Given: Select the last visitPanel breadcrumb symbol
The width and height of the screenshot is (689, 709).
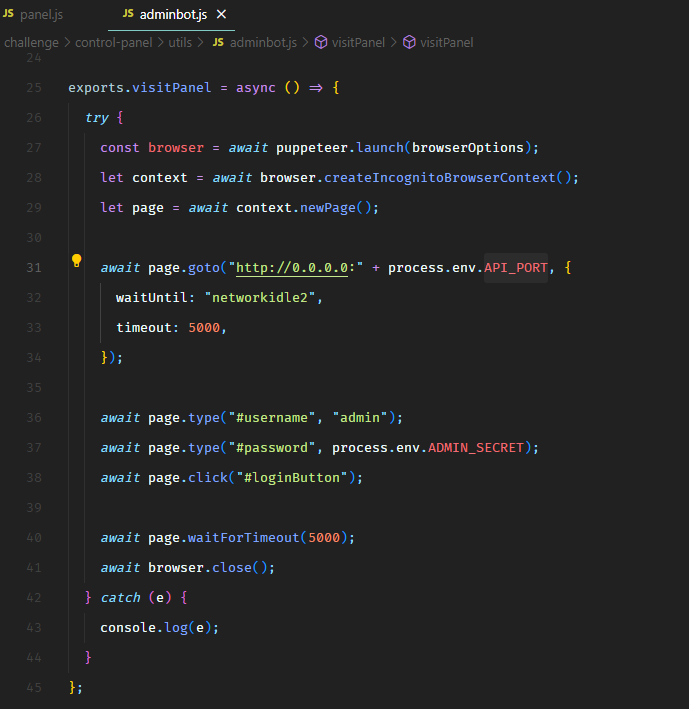Looking at the screenshot, I should point(446,42).
